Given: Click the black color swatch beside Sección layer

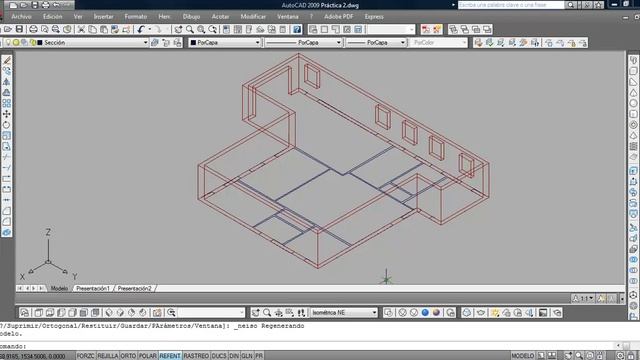Looking at the screenshot, I should click(x=40, y=42).
